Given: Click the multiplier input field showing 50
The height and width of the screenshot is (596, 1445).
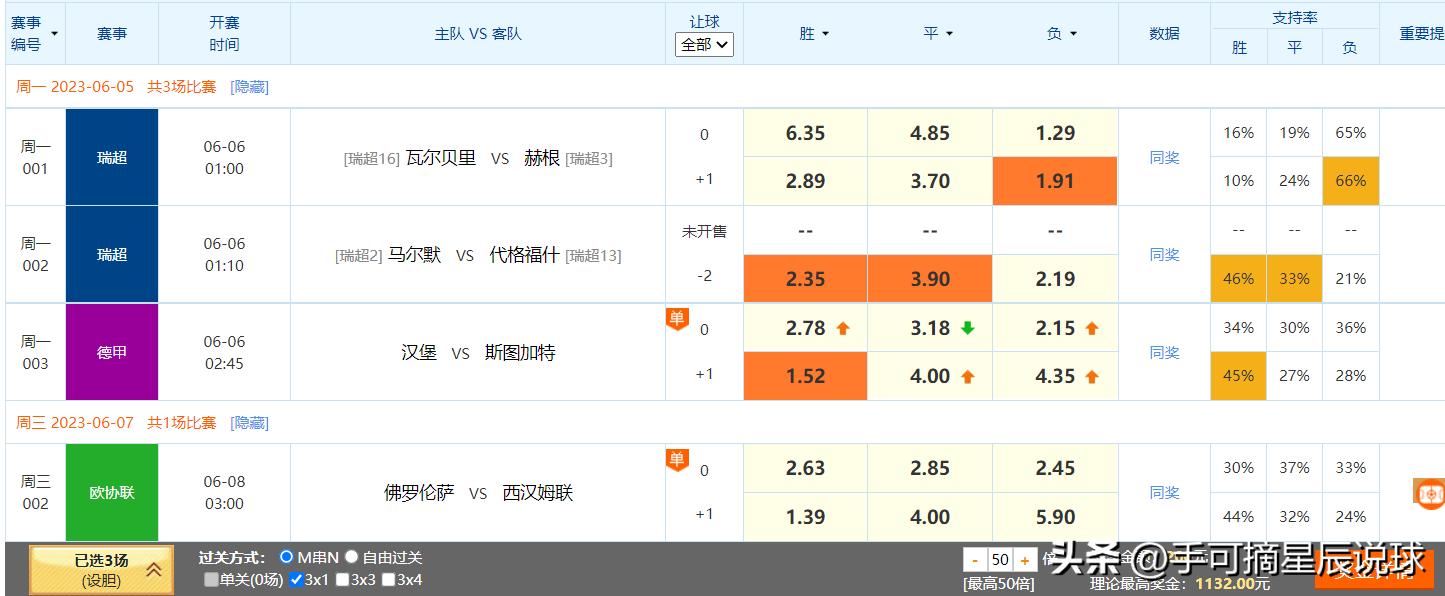Looking at the screenshot, I should coord(999,560).
